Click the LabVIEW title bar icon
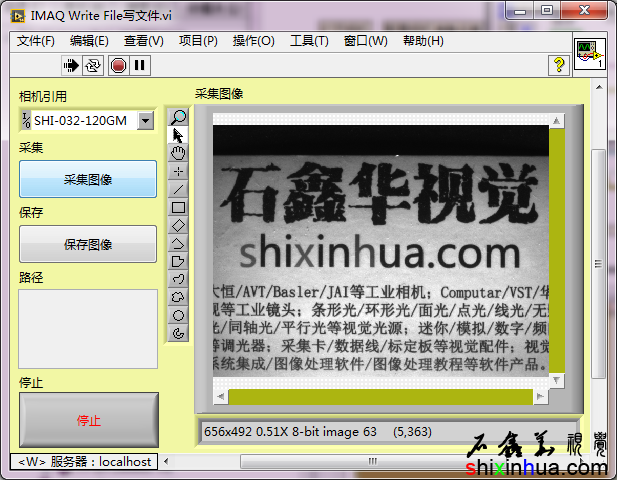Image resolution: width=617 pixels, height=480 pixels. click(x=17, y=16)
